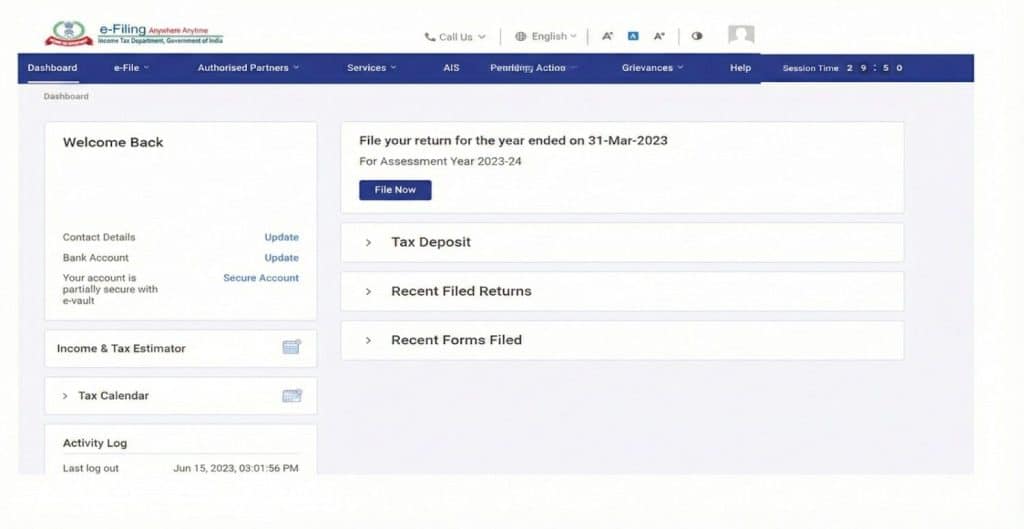
Task: Open the AIS menu item
Action: 451,68
